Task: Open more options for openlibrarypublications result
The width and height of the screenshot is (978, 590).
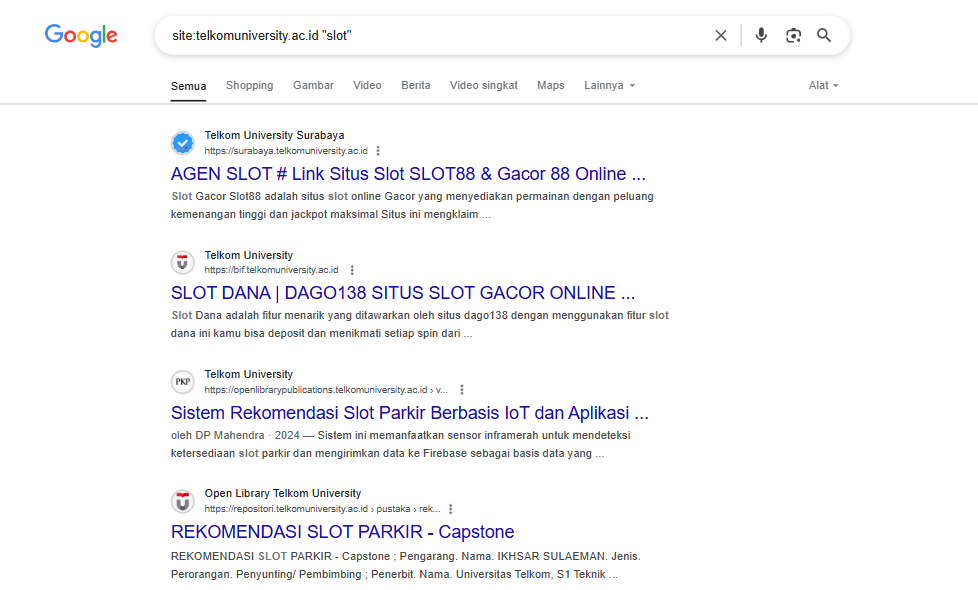Action: (462, 390)
